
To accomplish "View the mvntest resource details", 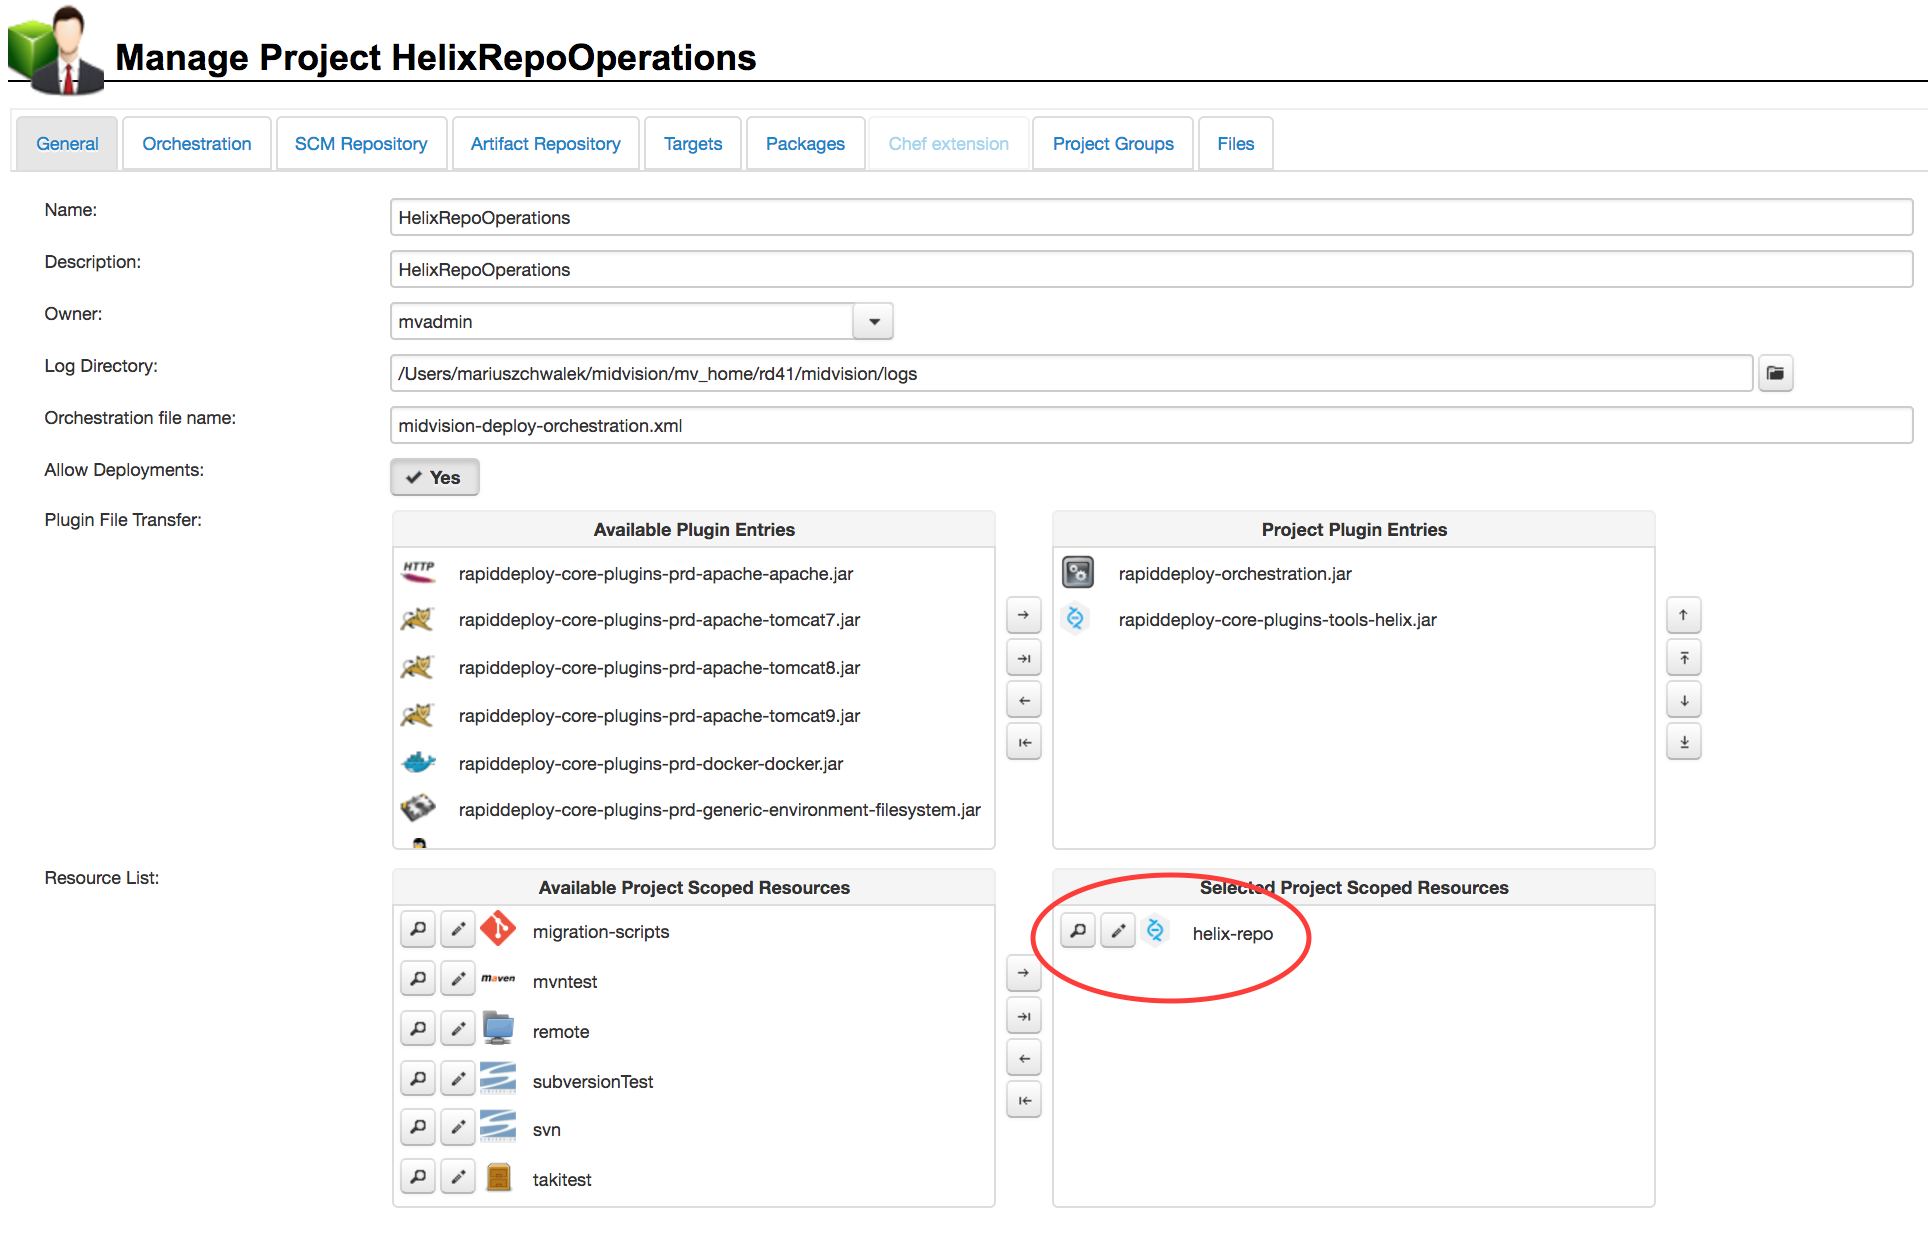I will [418, 978].
